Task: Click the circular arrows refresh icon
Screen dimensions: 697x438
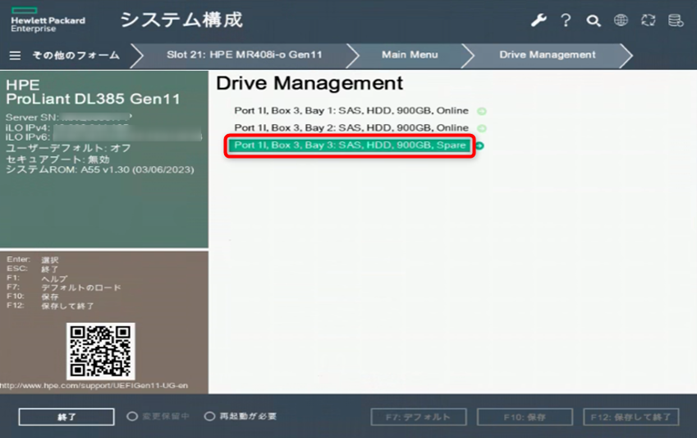Action: point(649,20)
